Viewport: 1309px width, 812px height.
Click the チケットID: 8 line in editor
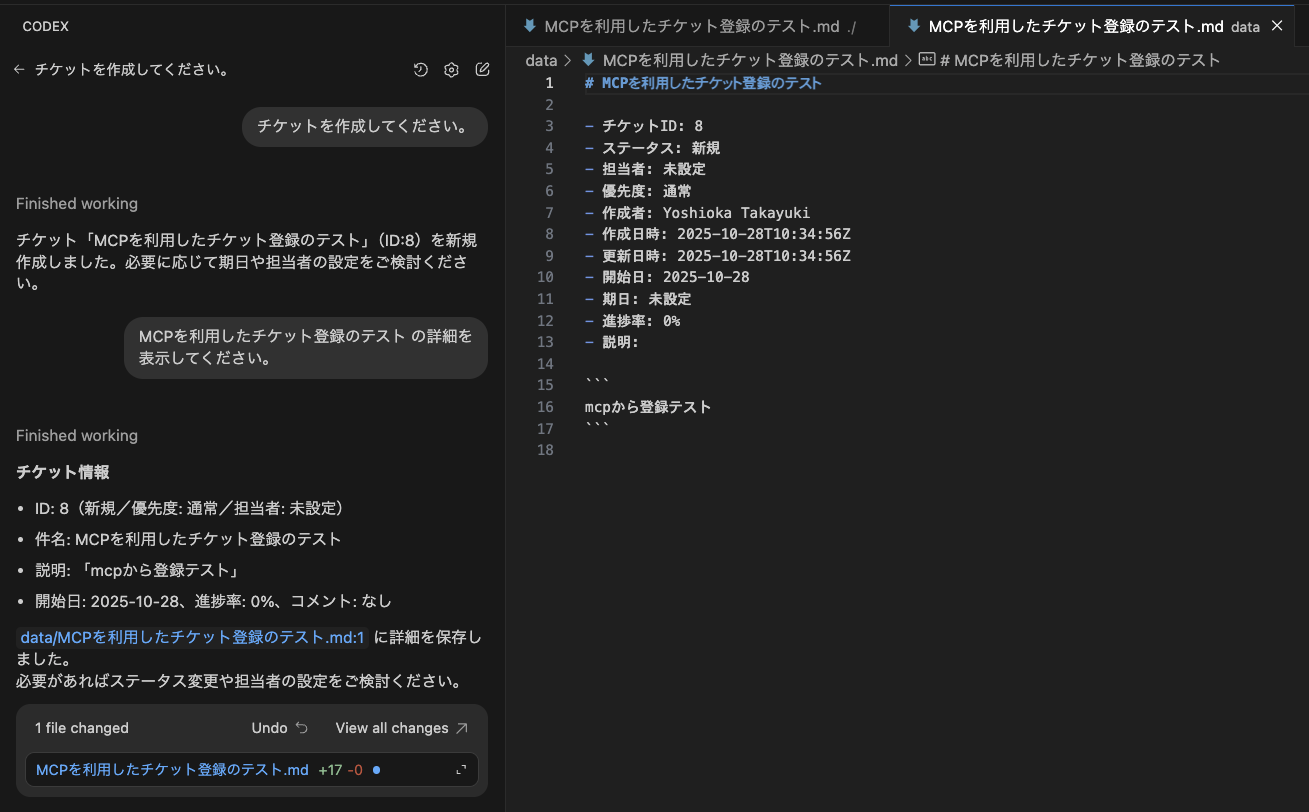click(652, 126)
